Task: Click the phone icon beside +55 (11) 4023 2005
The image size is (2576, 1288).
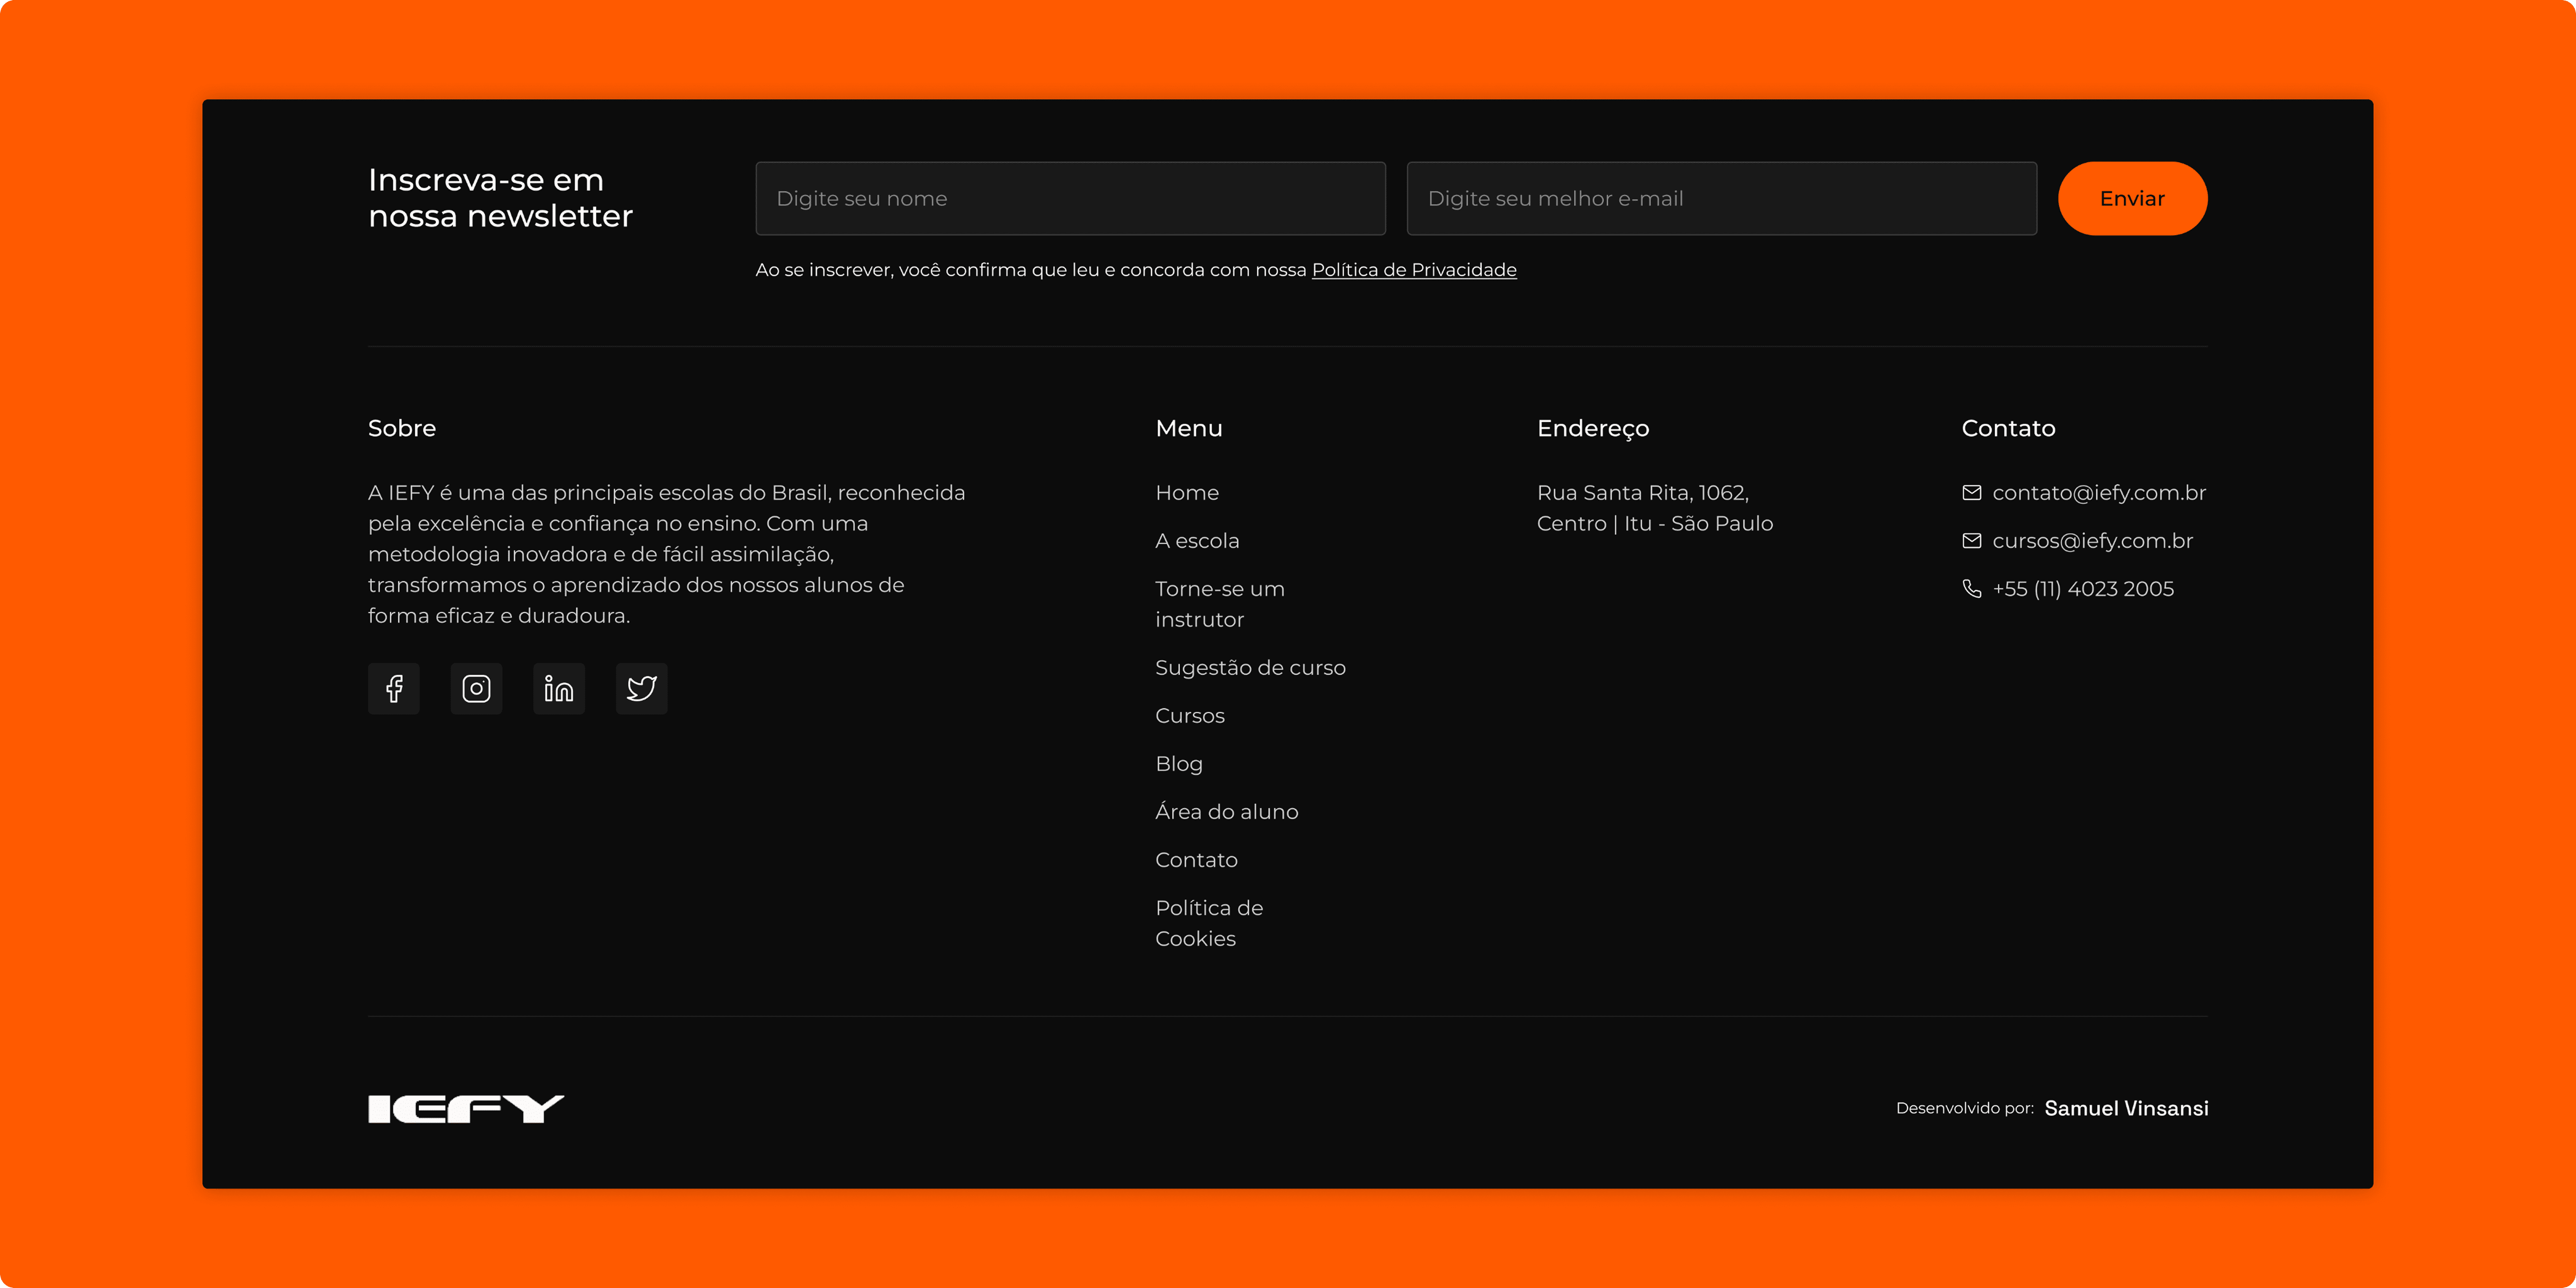Action: 1971,589
